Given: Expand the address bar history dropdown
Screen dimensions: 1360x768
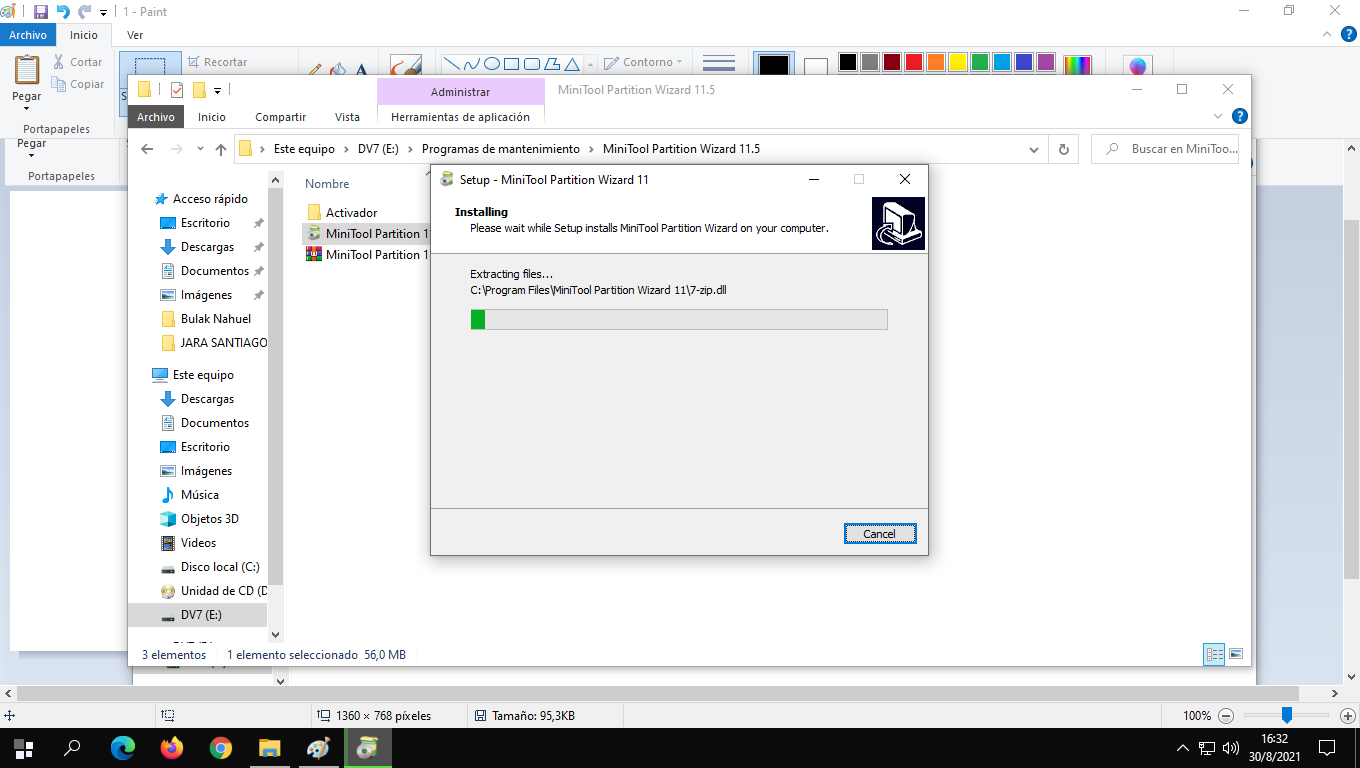Looking at the screenshot, I should (1034, 149).
